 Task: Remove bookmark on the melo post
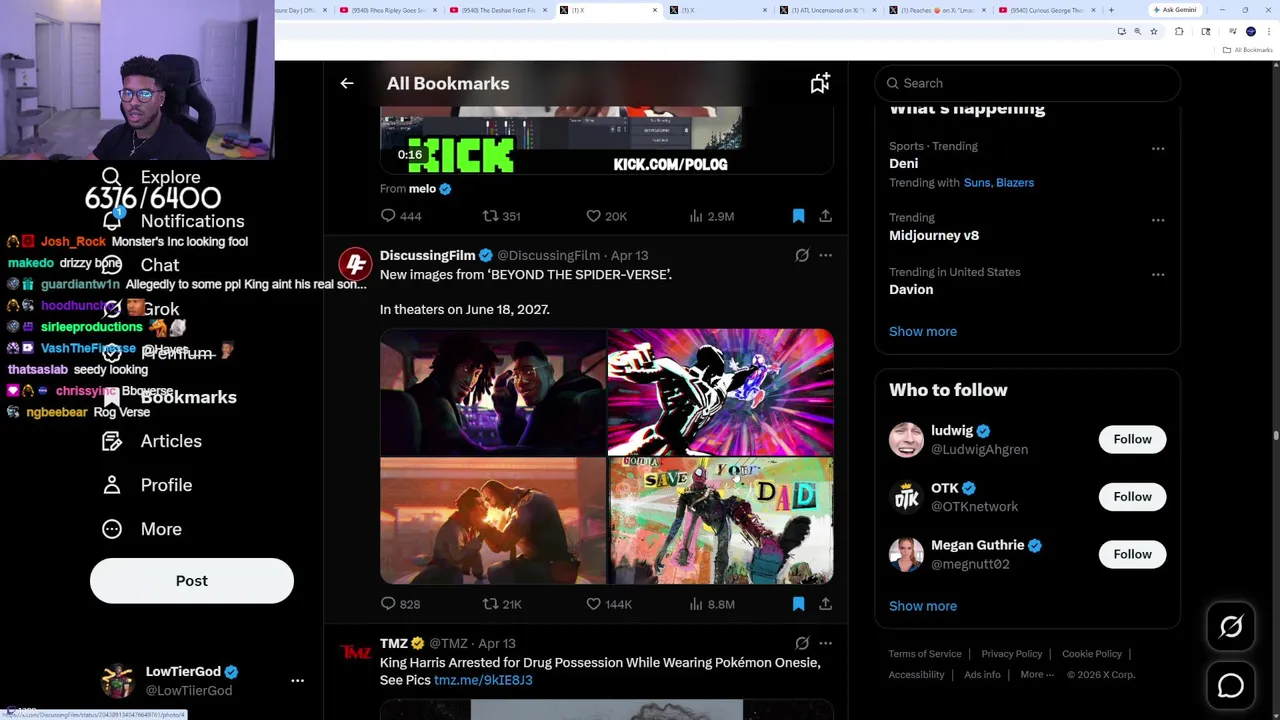click(798, 216)
